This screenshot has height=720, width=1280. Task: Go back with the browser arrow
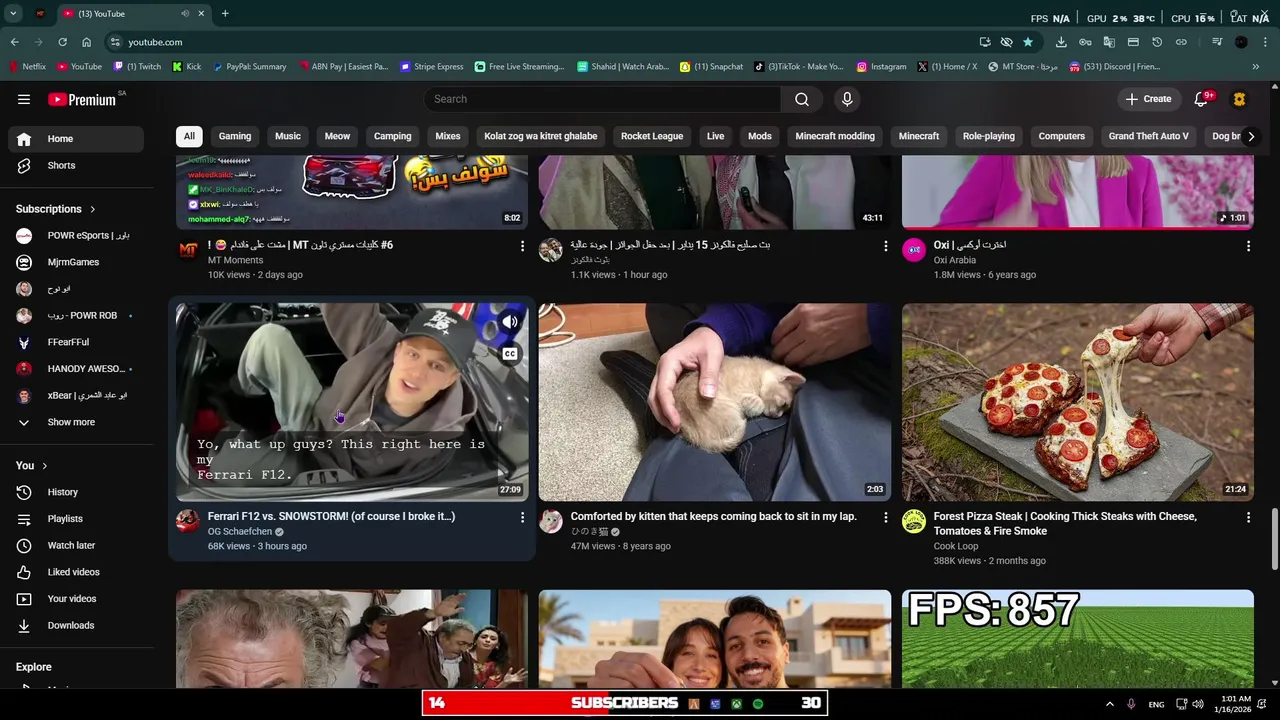pos(14,42)
